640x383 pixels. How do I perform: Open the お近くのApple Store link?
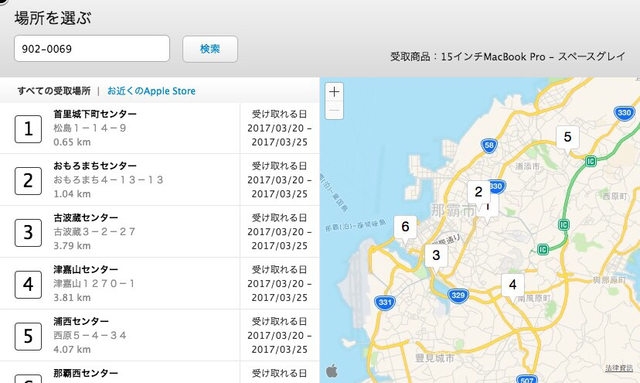pyautogui.click(x=151, y=91)
